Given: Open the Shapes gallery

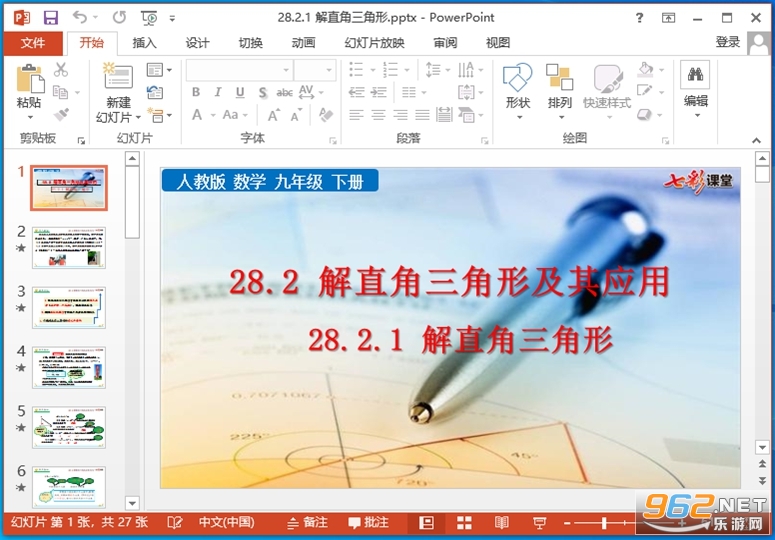Looking at the screenshot, I should click(x=517, y=91).
